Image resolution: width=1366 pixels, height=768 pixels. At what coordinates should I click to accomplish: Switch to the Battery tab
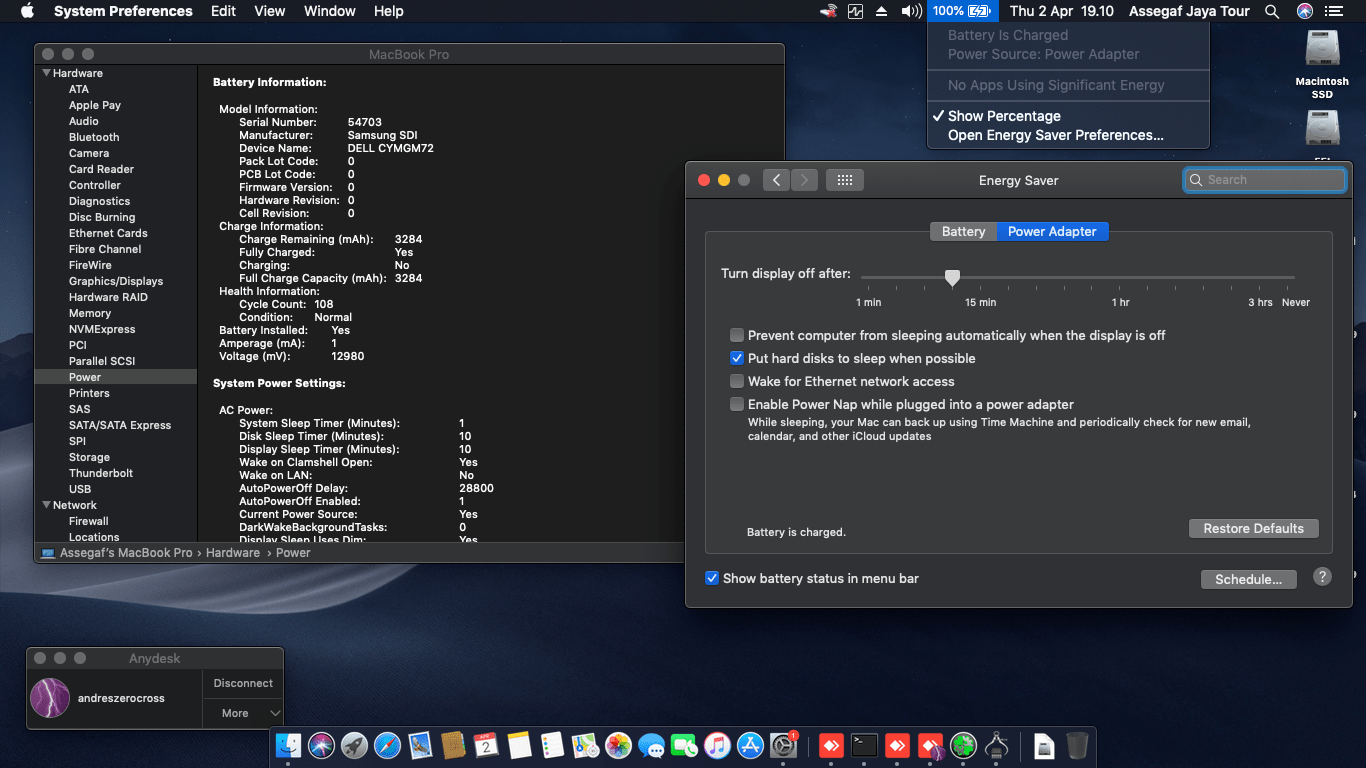963,231
